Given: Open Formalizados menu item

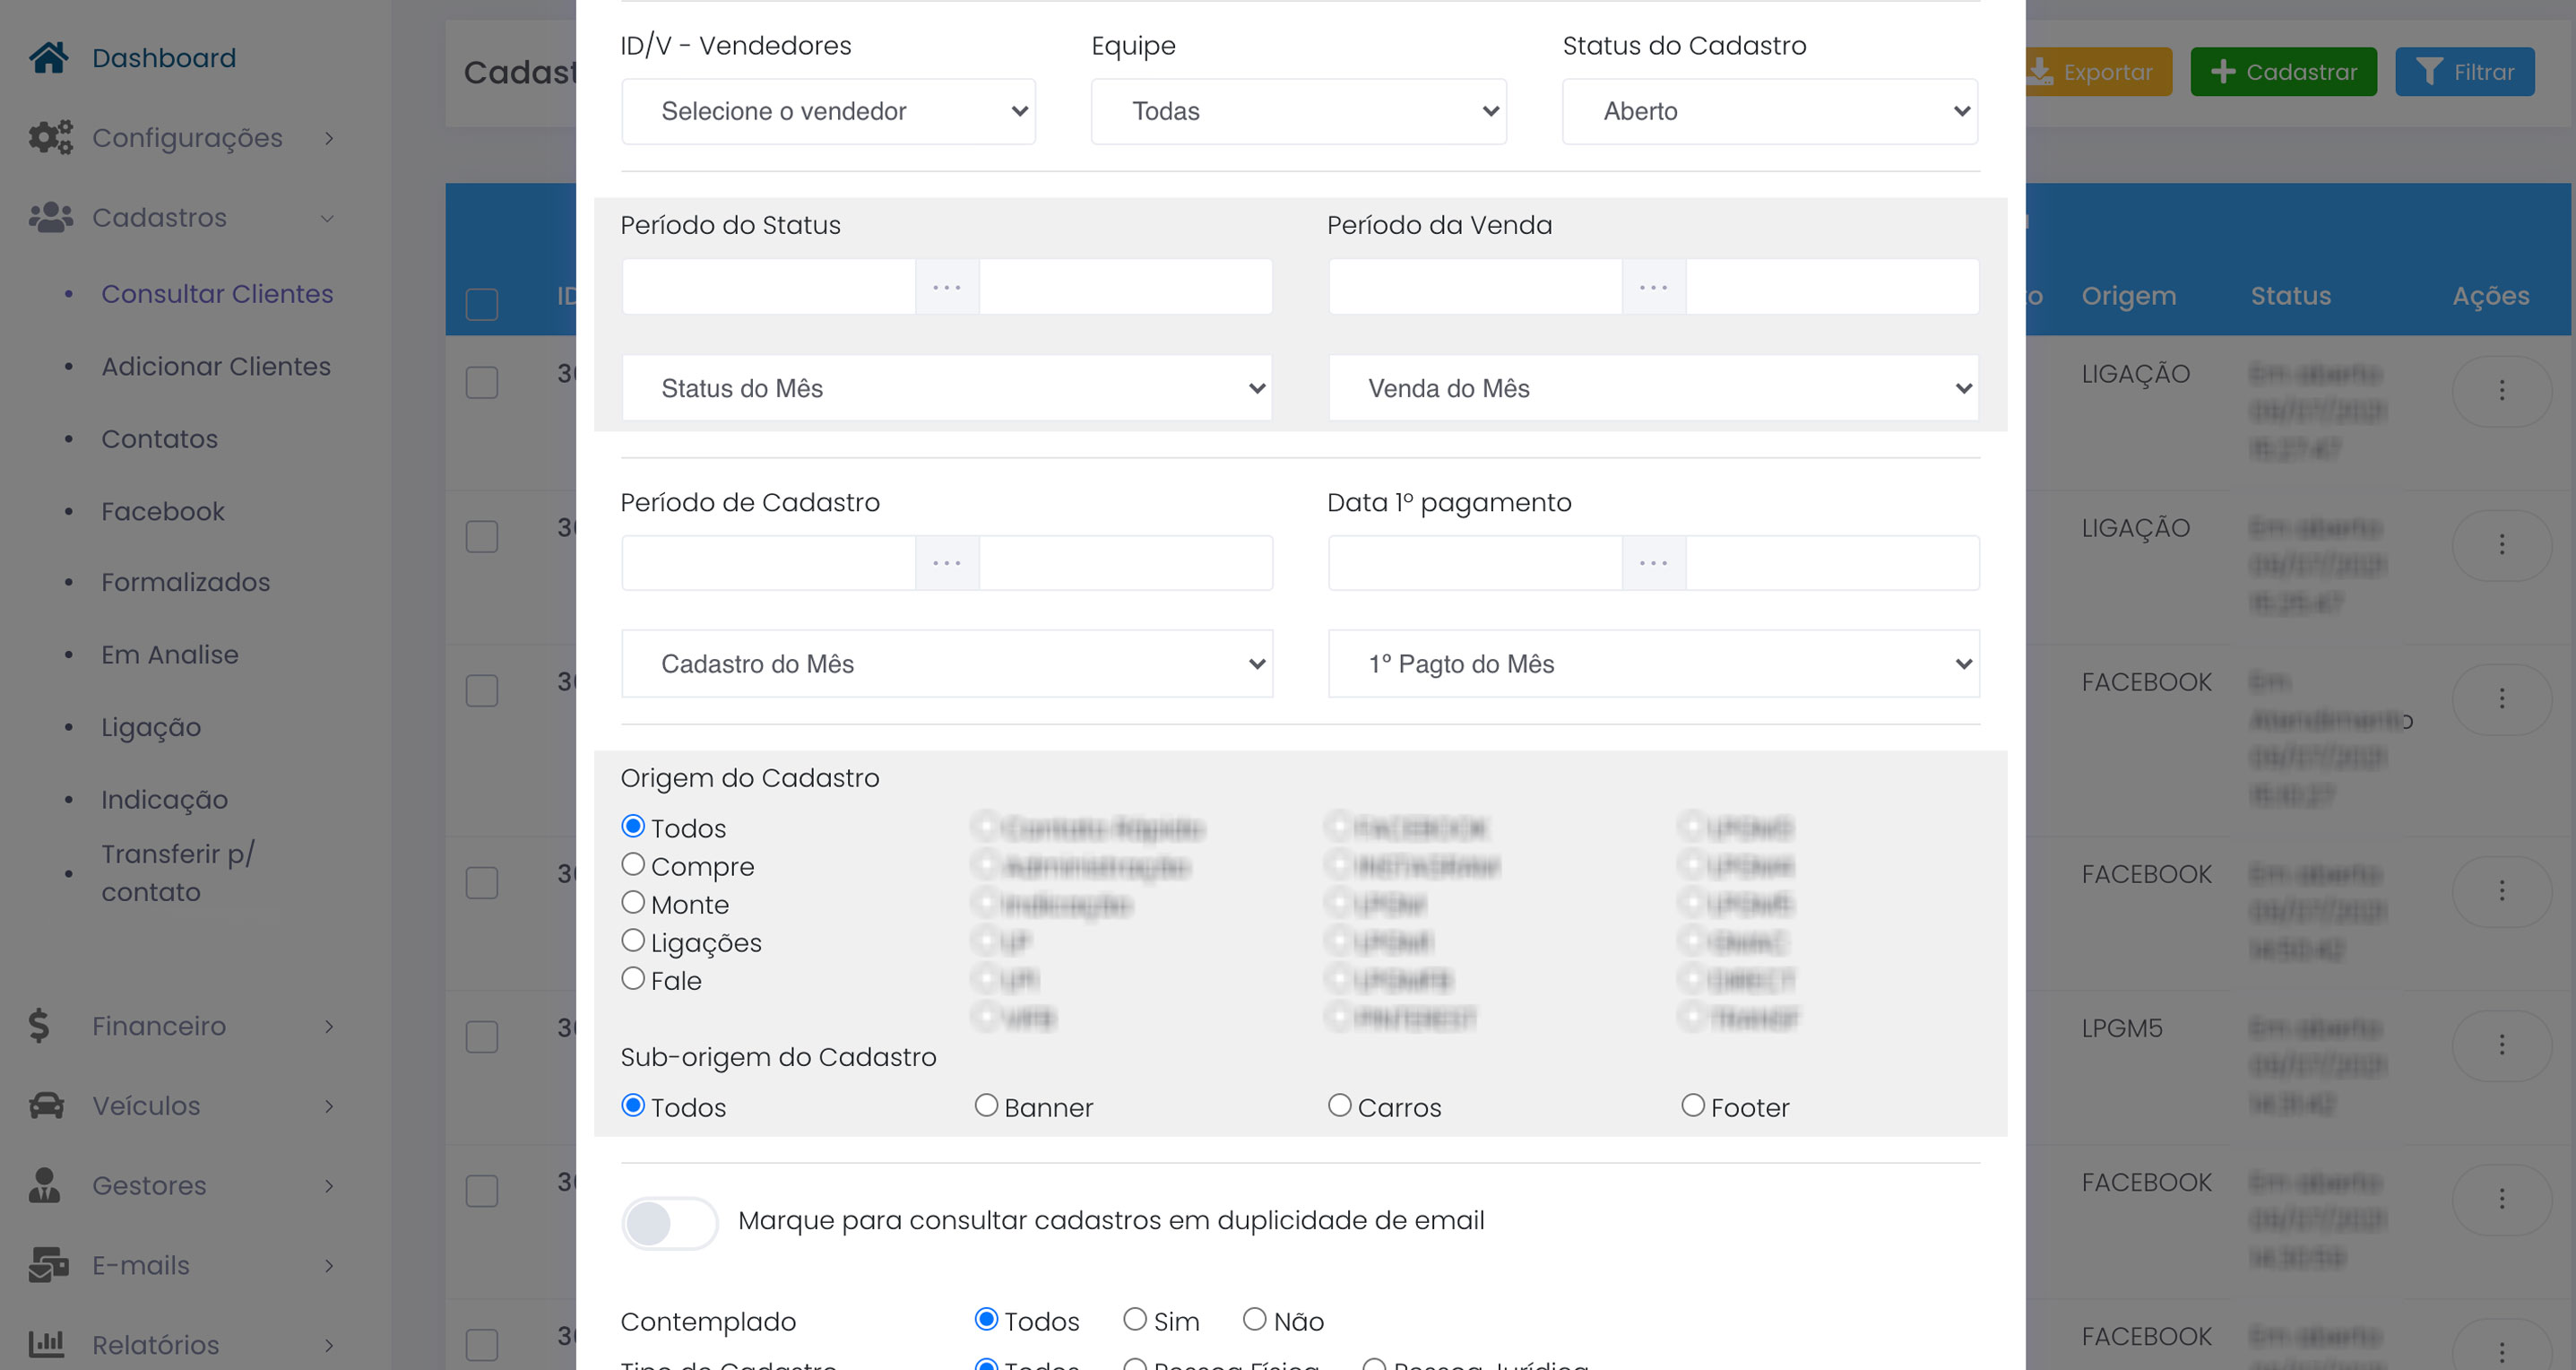Looking at the screenshot, I should click(185, 582).
